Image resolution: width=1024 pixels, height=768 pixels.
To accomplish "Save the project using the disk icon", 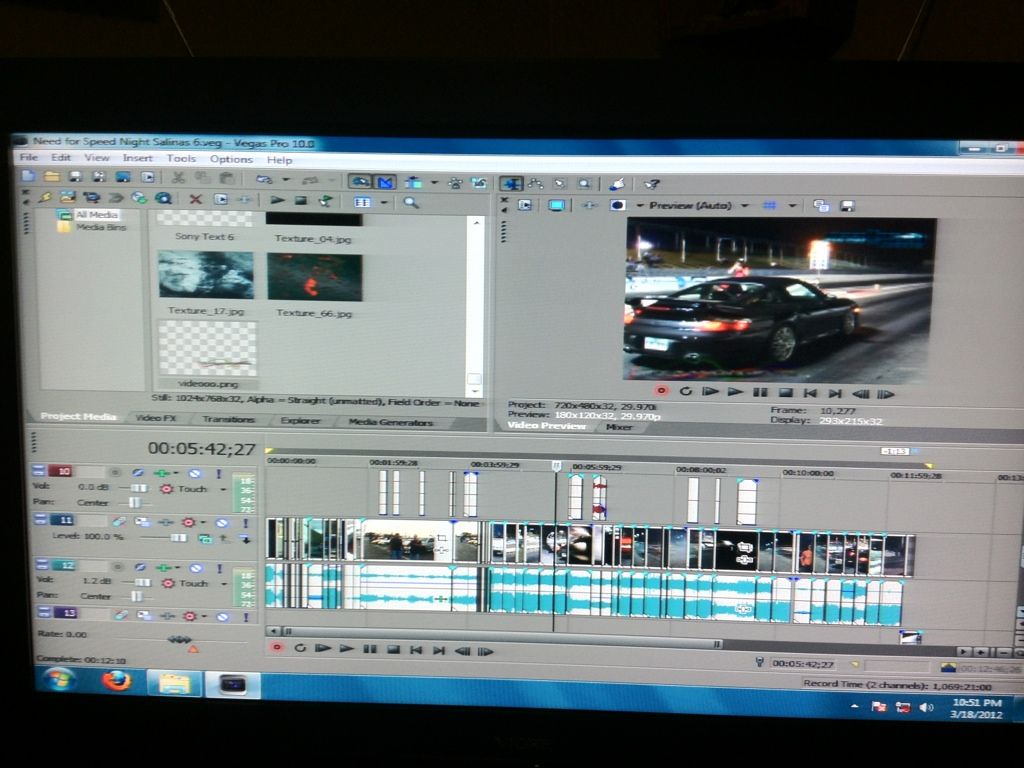I will coord(76,177).
